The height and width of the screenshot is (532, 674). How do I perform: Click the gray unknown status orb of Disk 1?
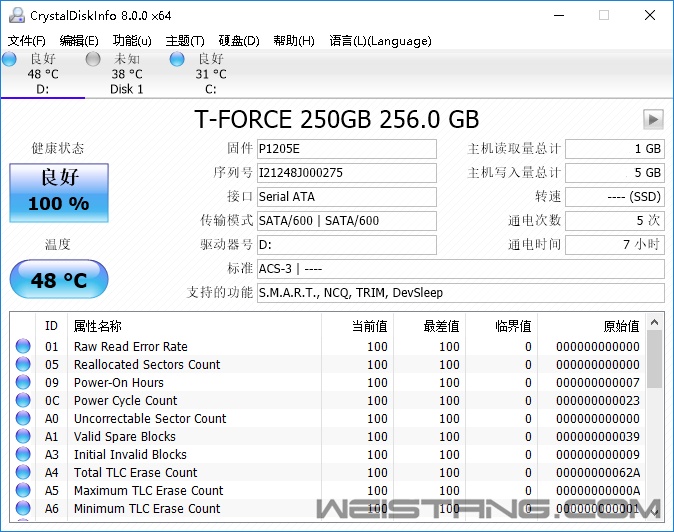pos(93,59)
